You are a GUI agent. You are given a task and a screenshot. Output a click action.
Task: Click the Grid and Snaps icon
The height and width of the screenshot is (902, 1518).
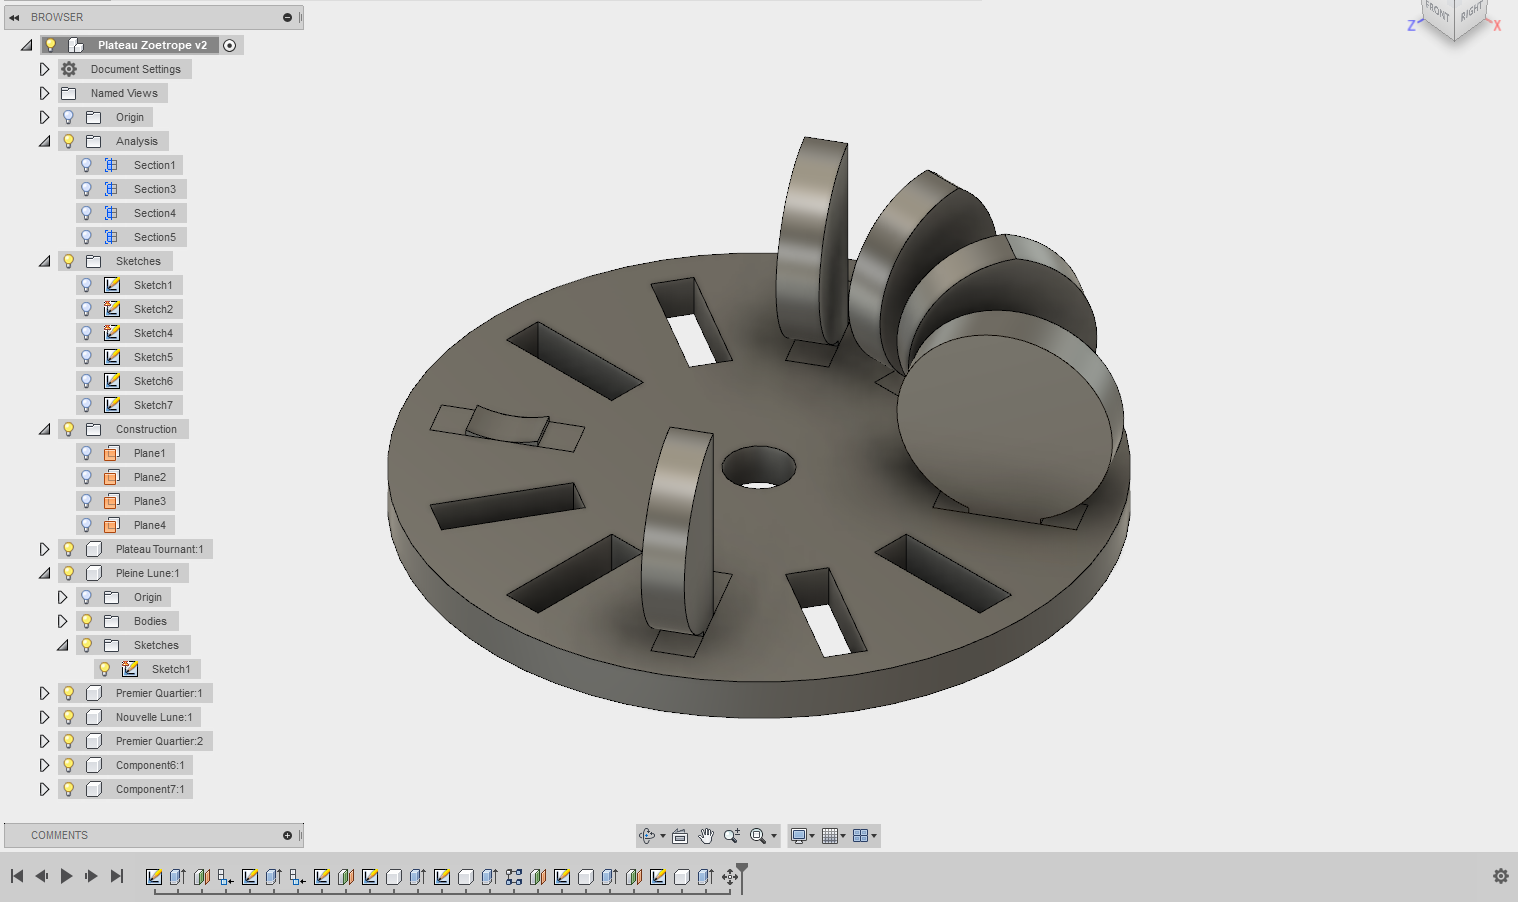(x=829, y=836)
